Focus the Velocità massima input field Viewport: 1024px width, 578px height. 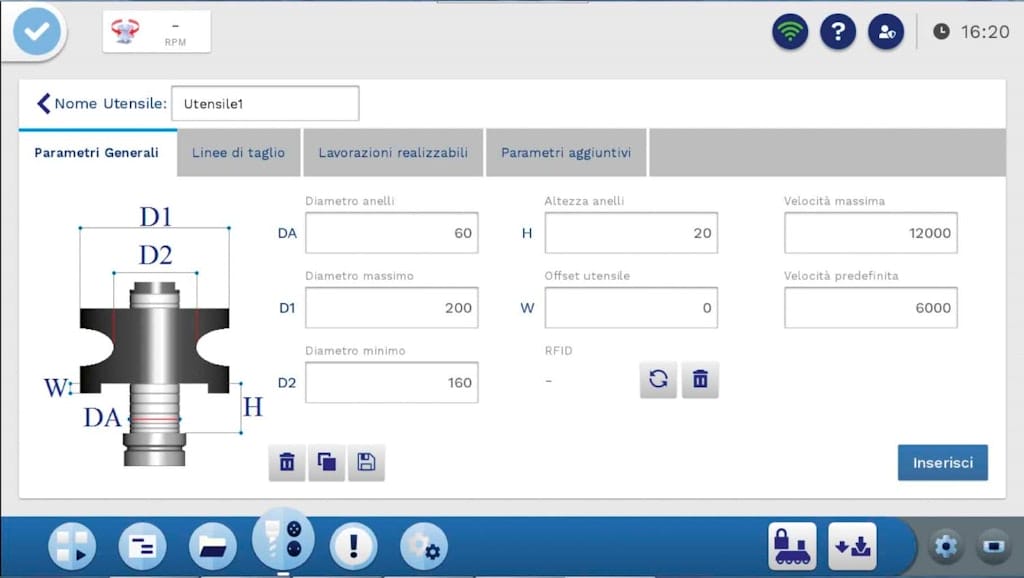[x=870, y=233]
